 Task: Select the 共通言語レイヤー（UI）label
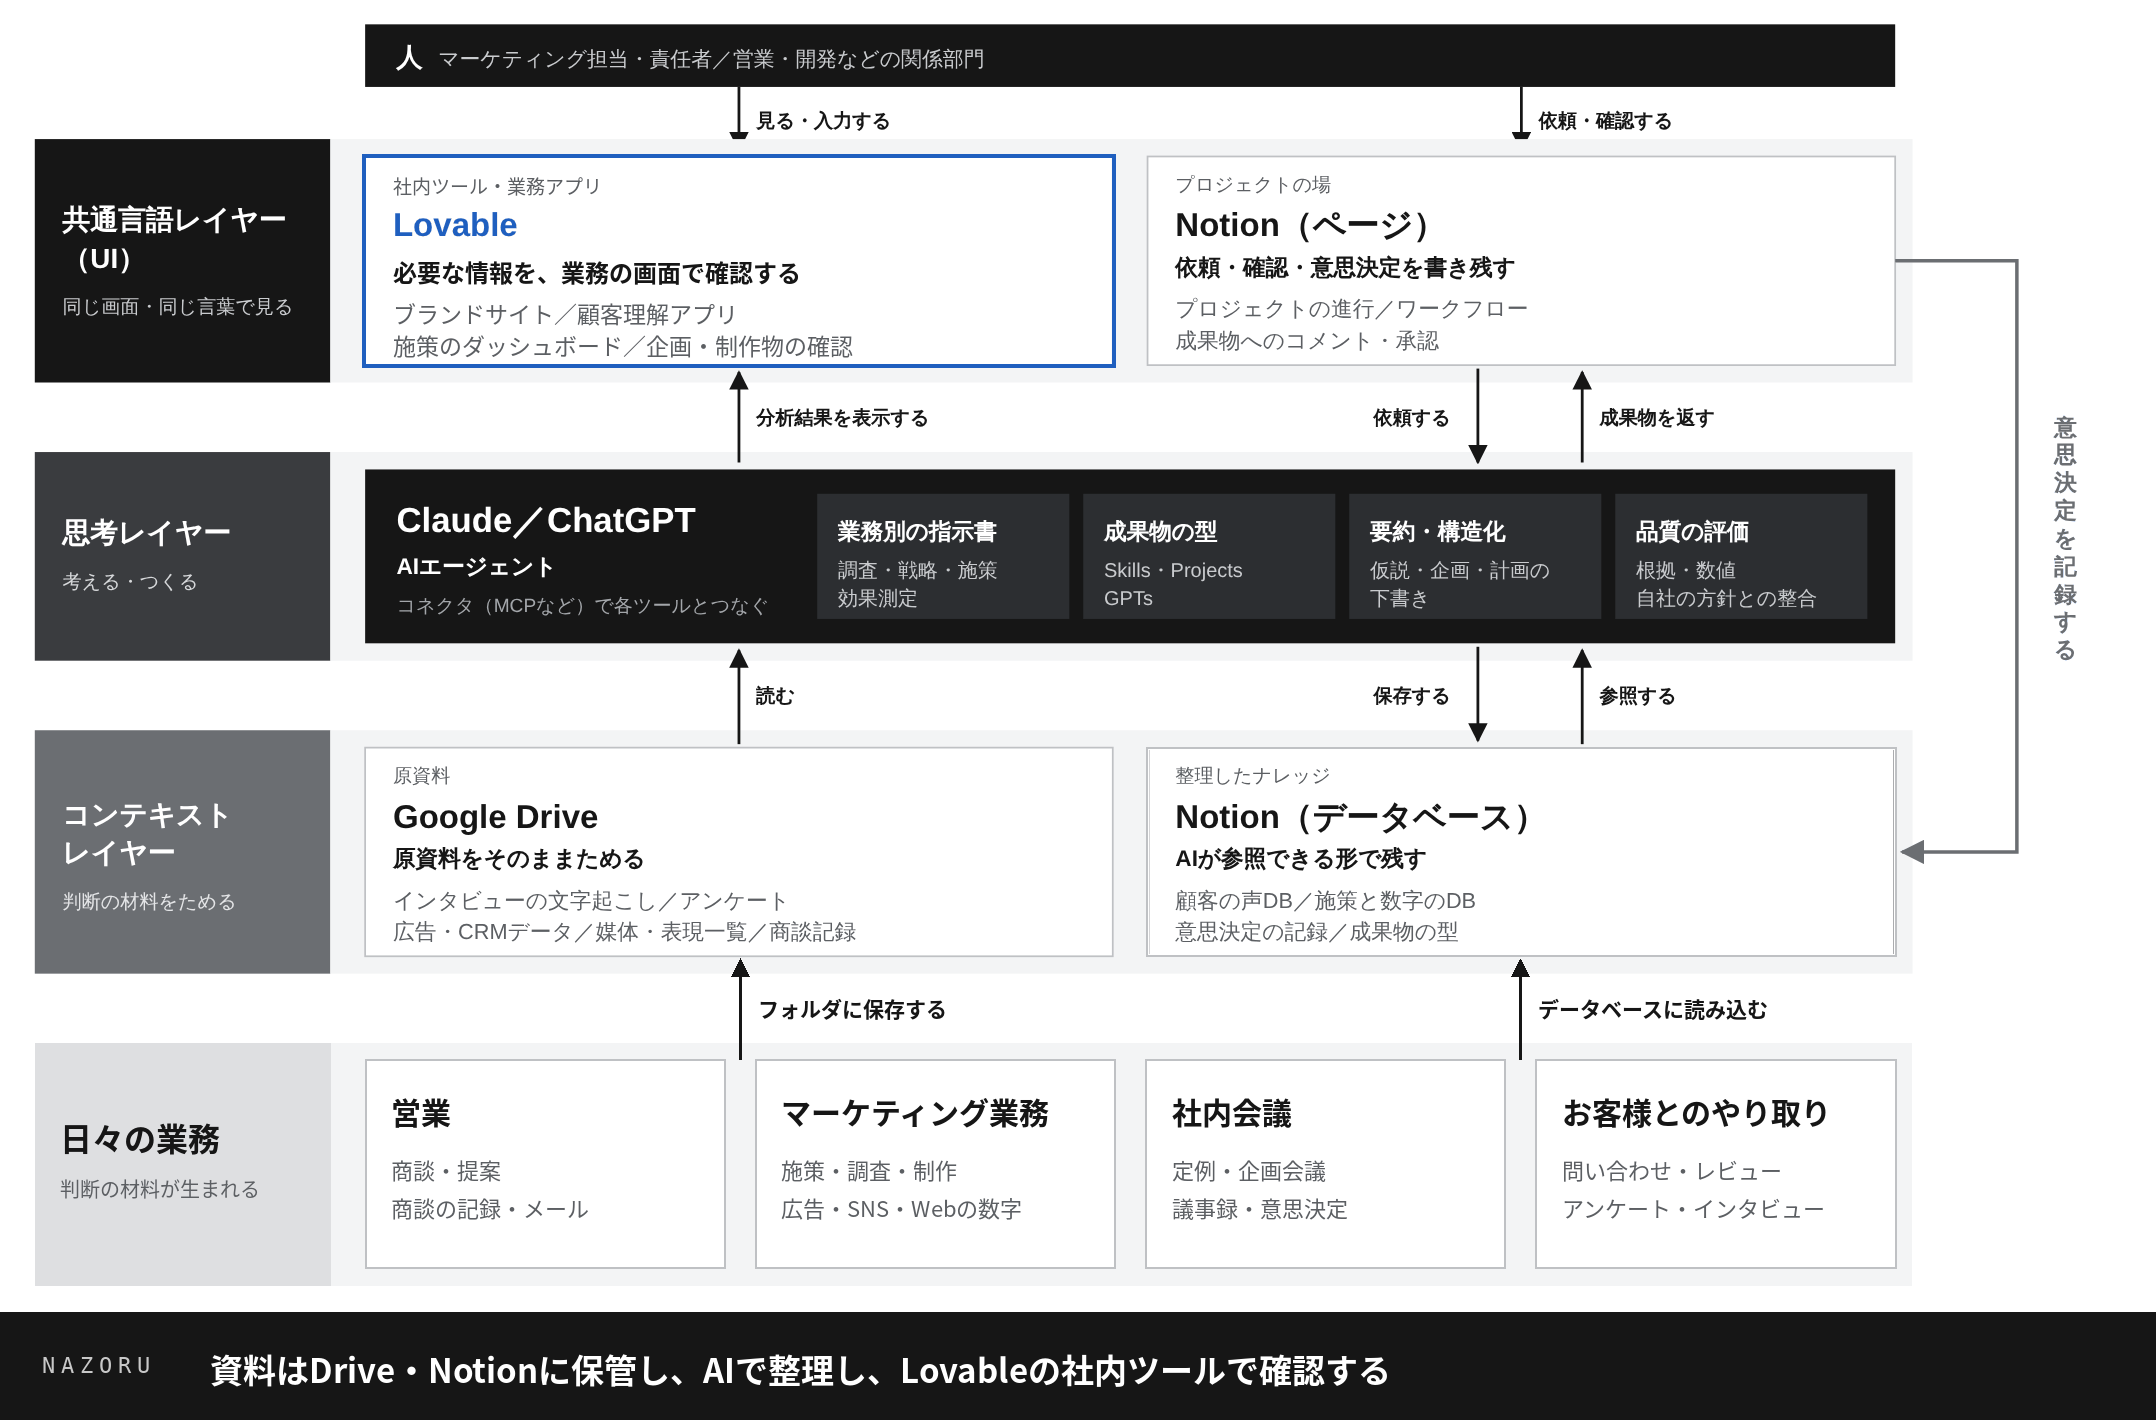tap(173, 239)
